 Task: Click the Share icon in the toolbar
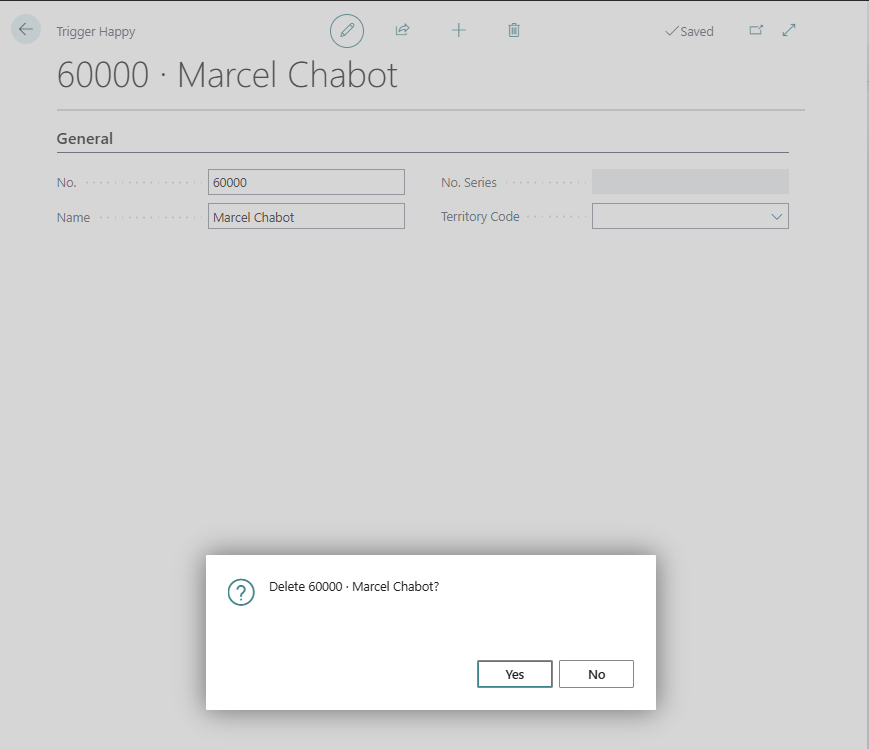tap(402, 30)
